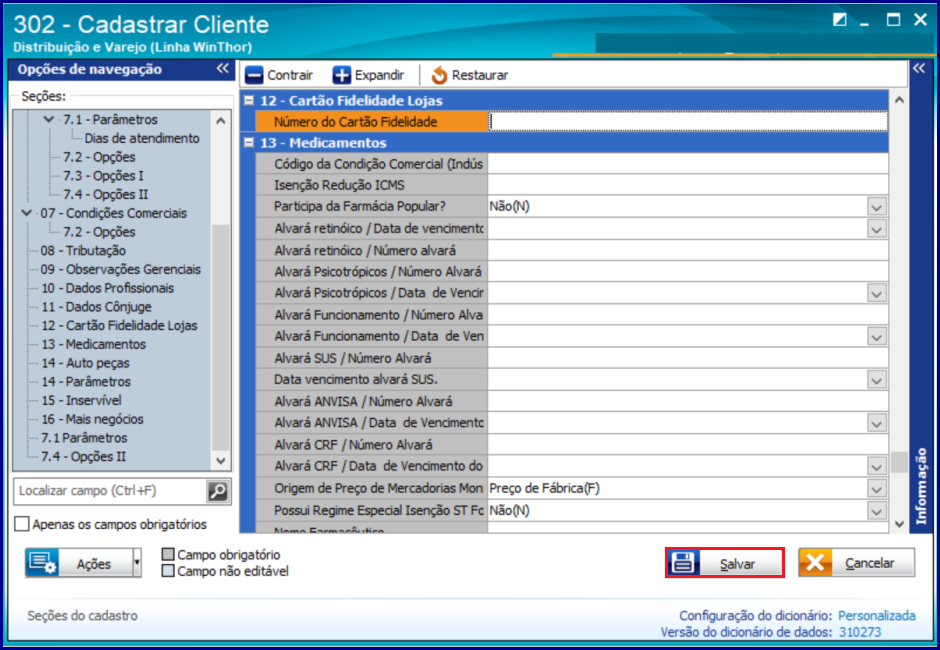Click the fields grid scrollbar down arrow
The height and width of the screenshot is (650, 940).
point(899,523)
